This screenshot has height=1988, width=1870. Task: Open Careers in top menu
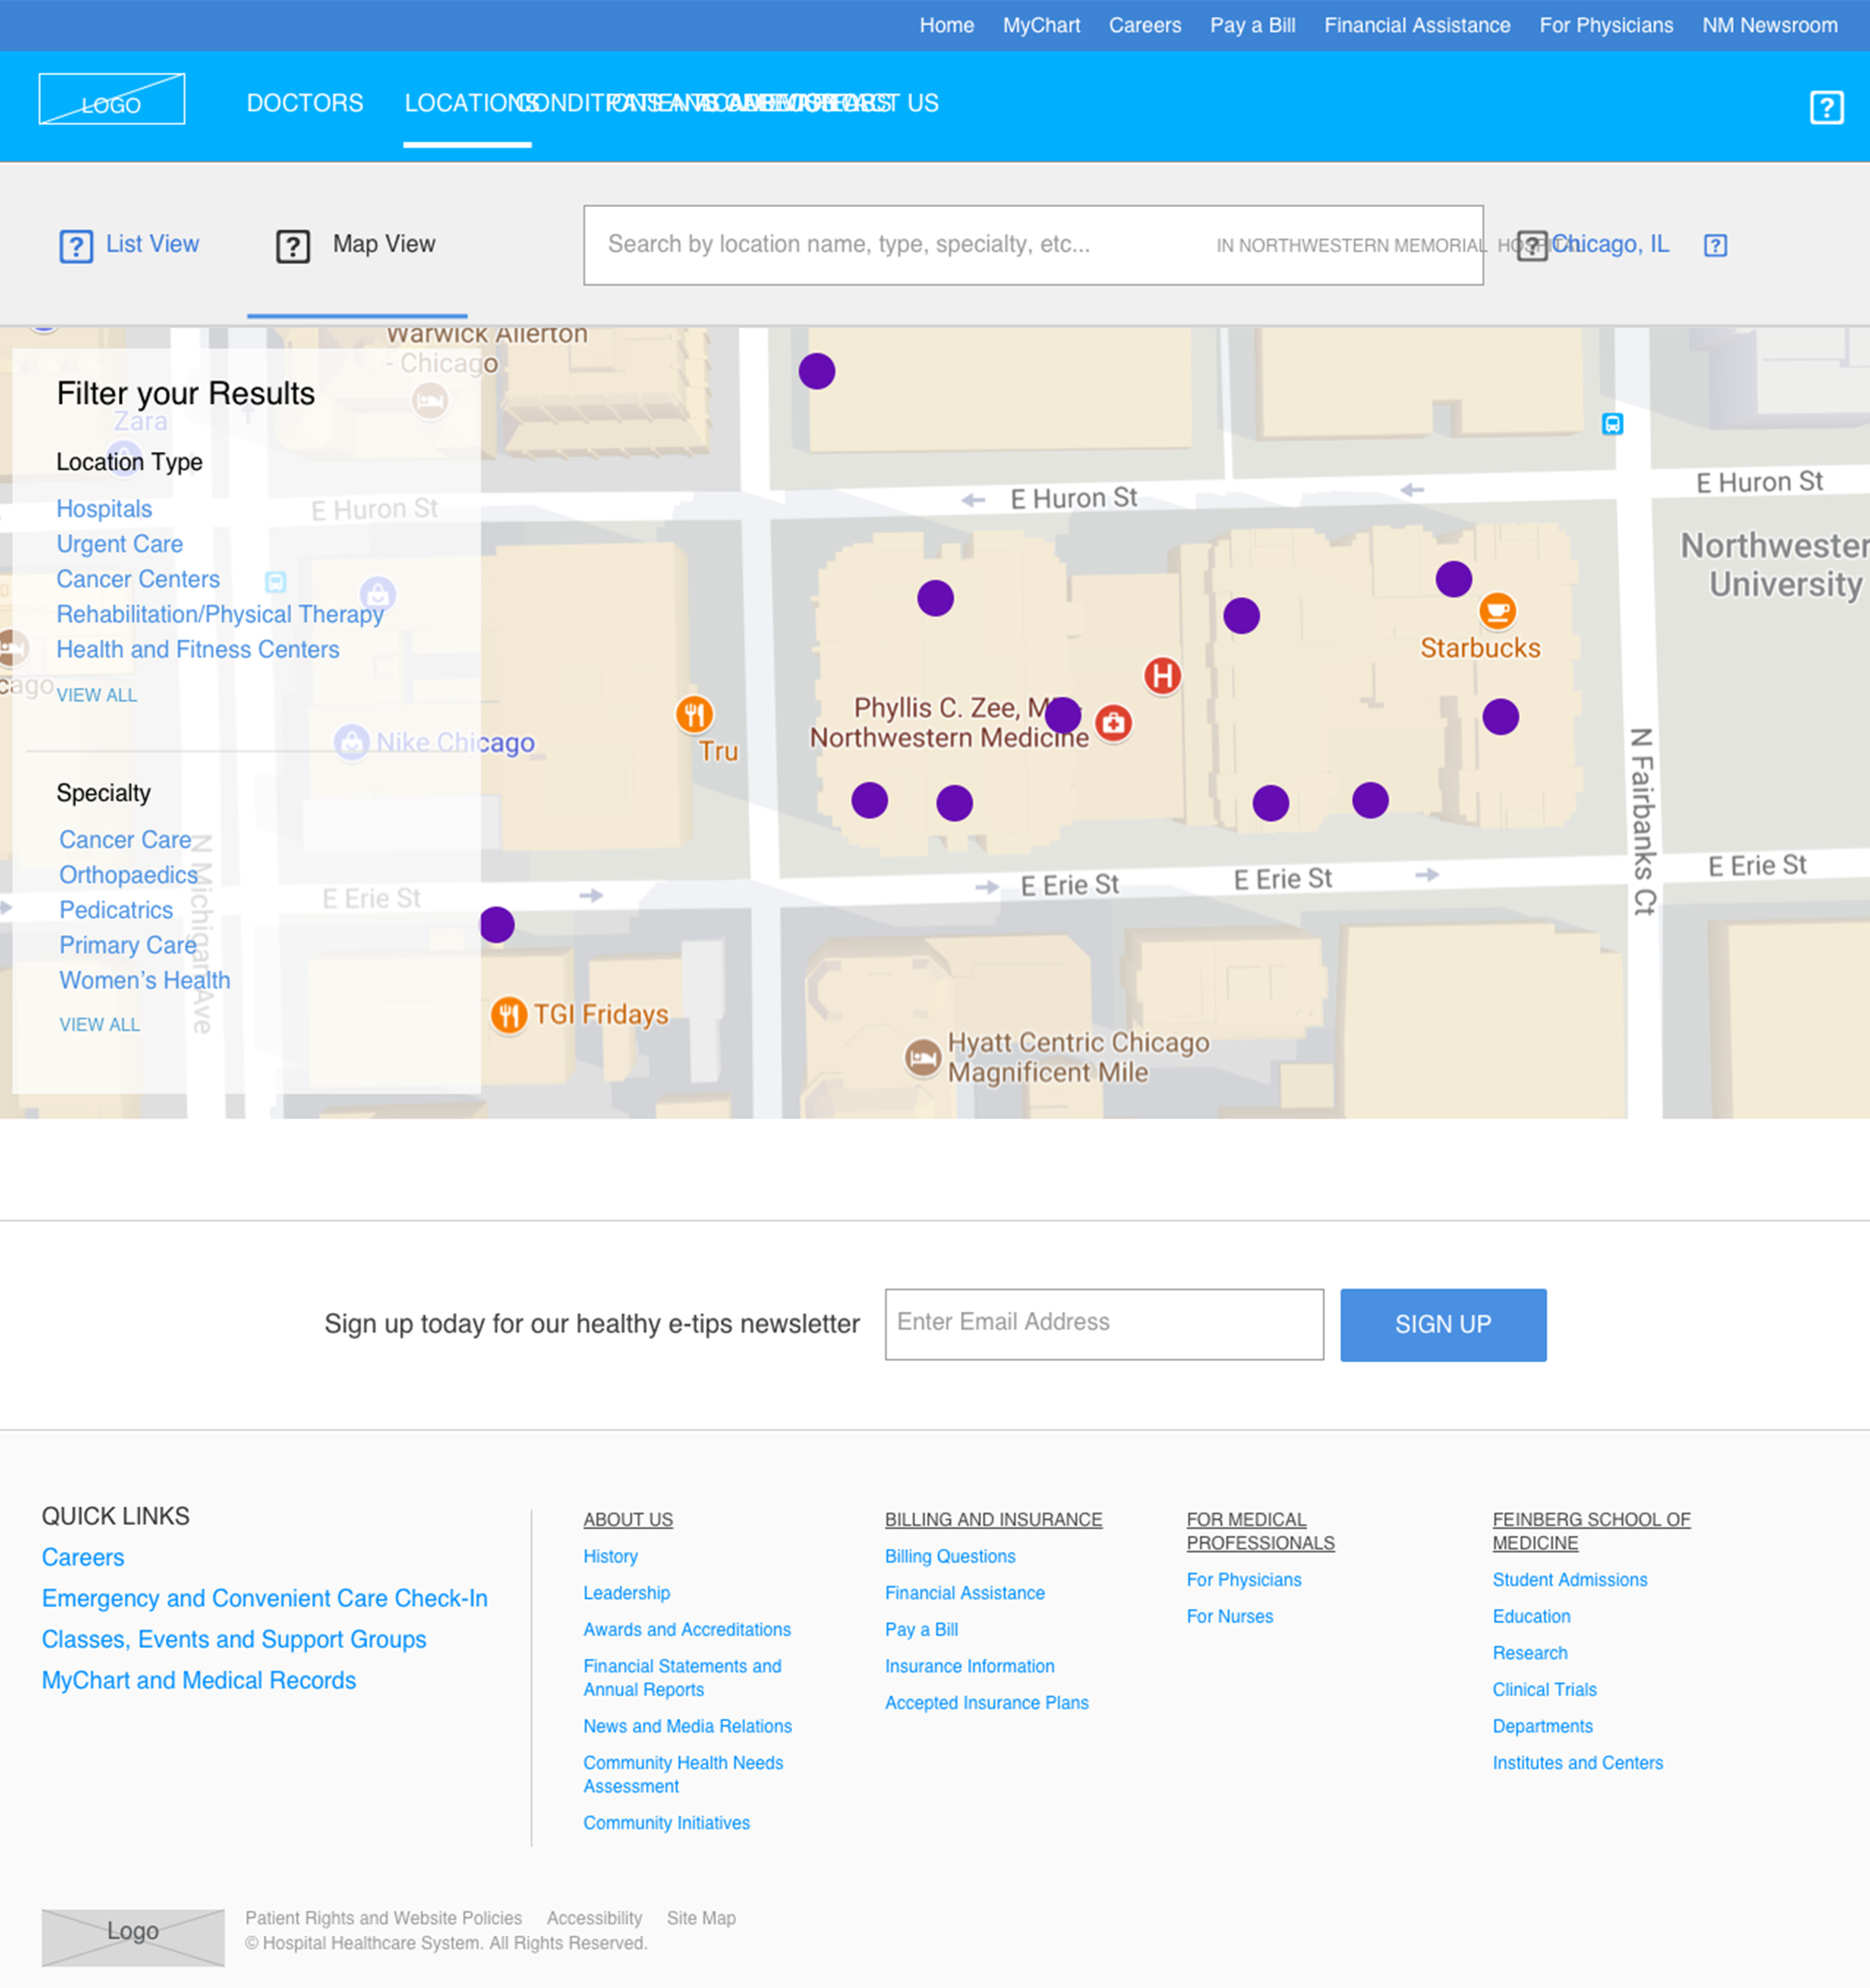tap(1145, 25)
